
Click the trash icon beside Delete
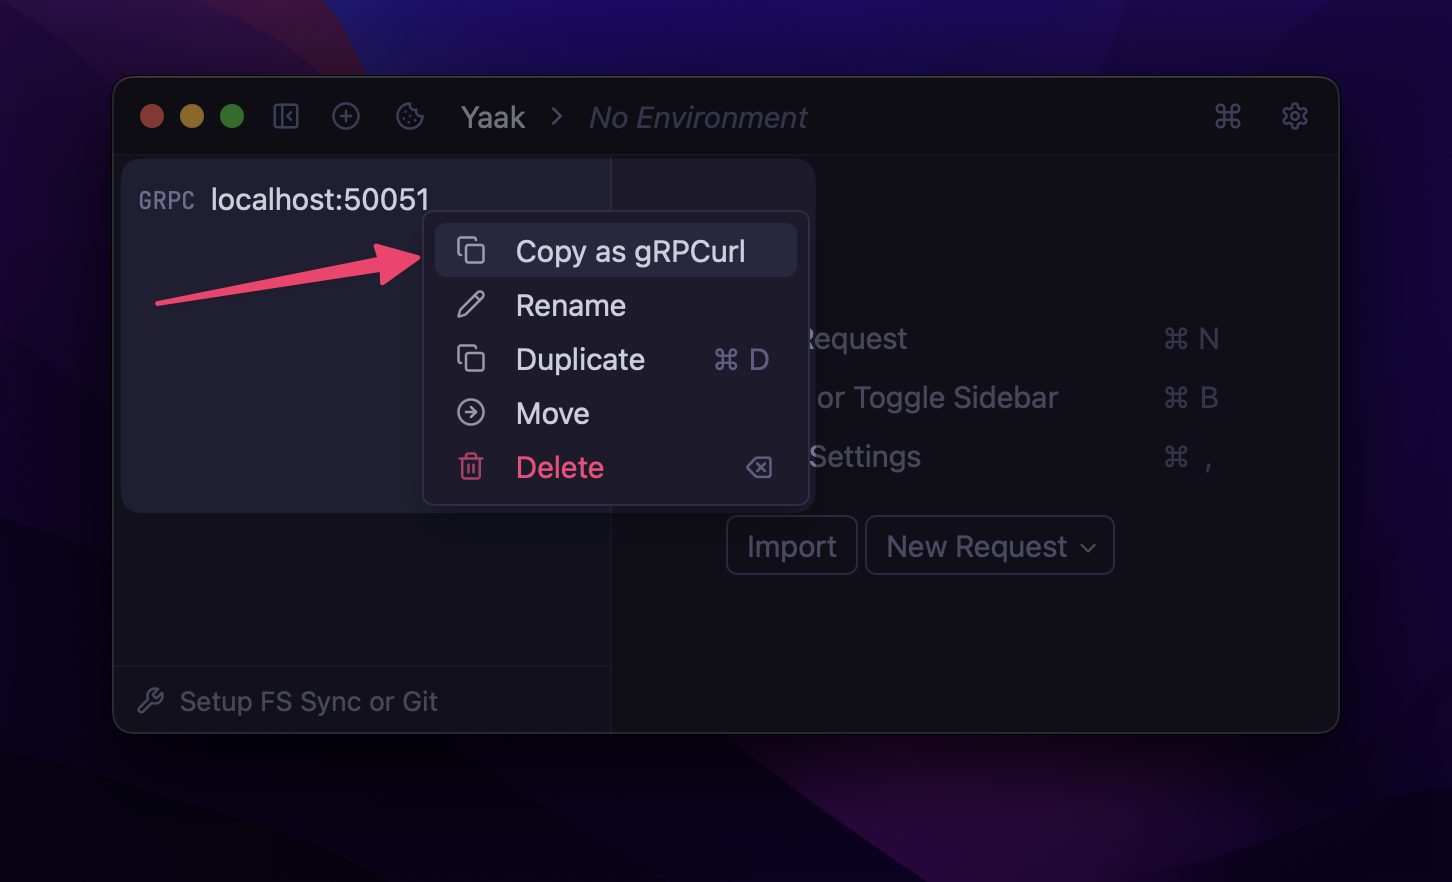[x=471, y=467]
